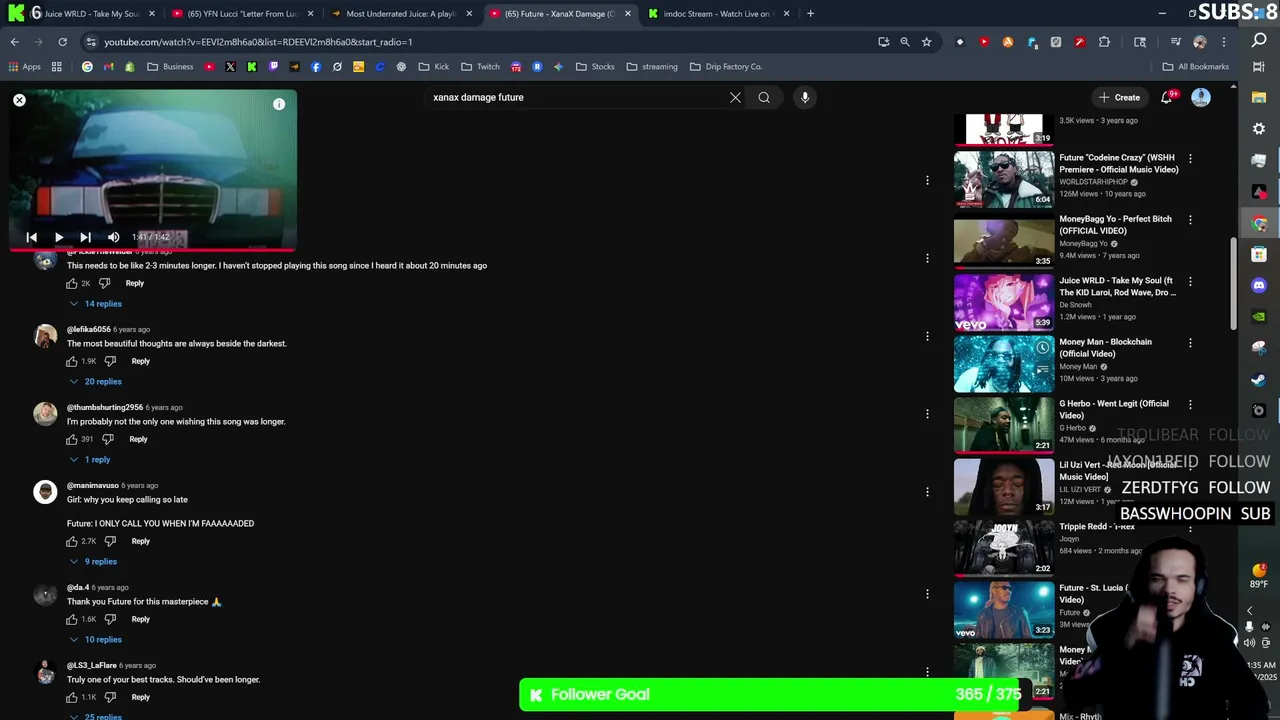Open Future 'Codeine Crazy' thumbnail

tap(1003, 178)
